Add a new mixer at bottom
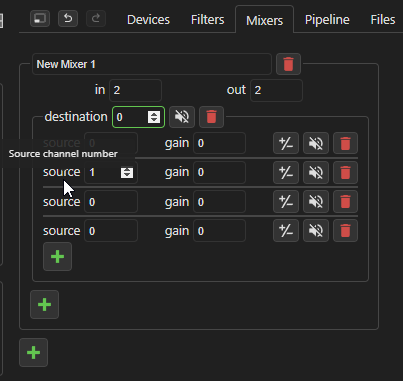 (x=33, y=353)
